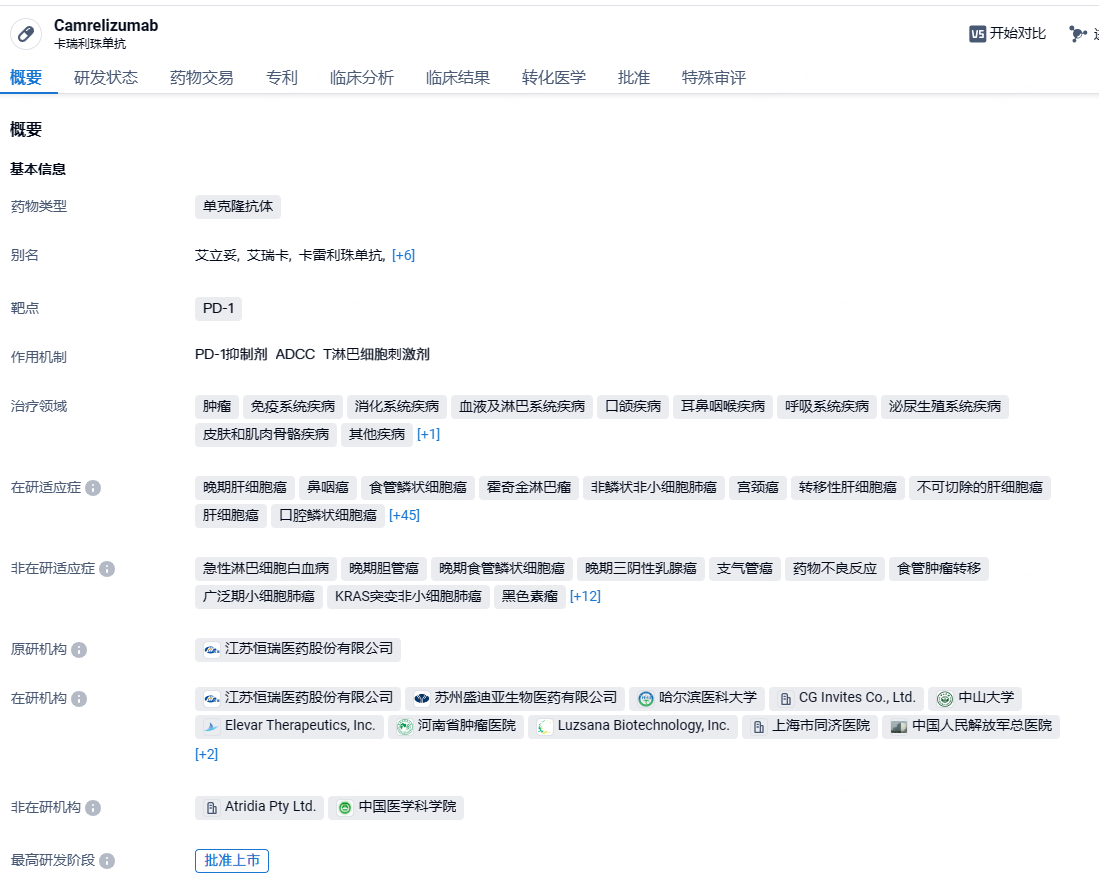Click info icon next to 原研机构
1099x894 pixels.
79,650
